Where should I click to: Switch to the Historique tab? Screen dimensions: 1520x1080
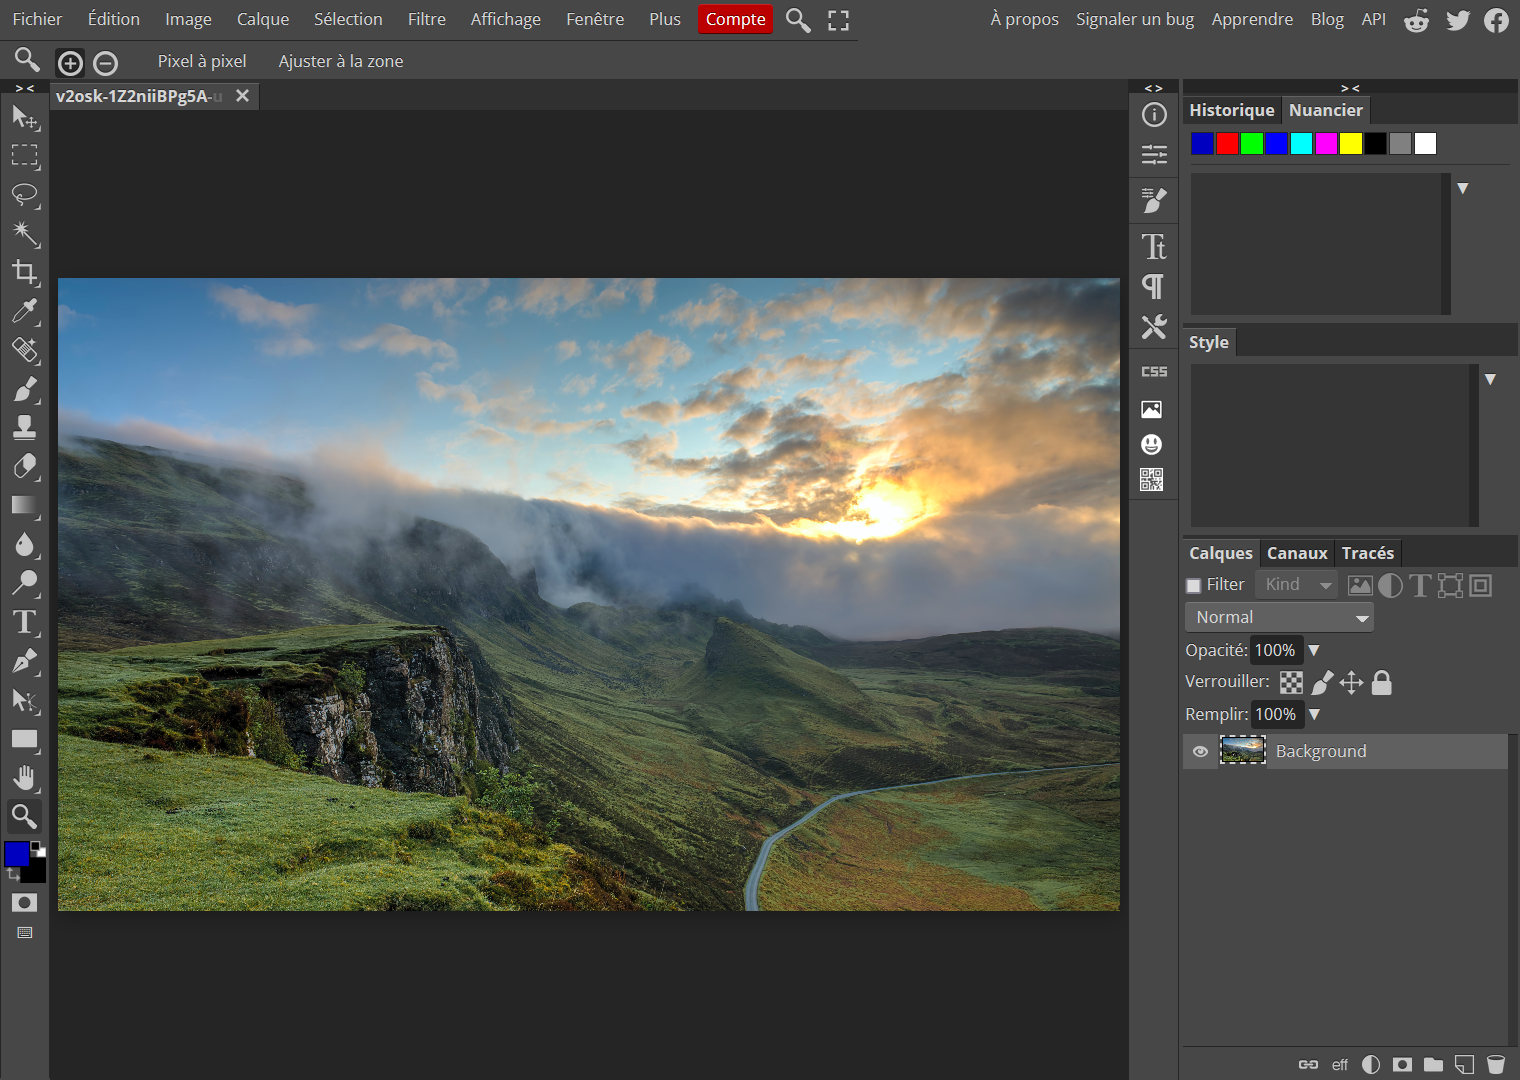coord(1232,110)
